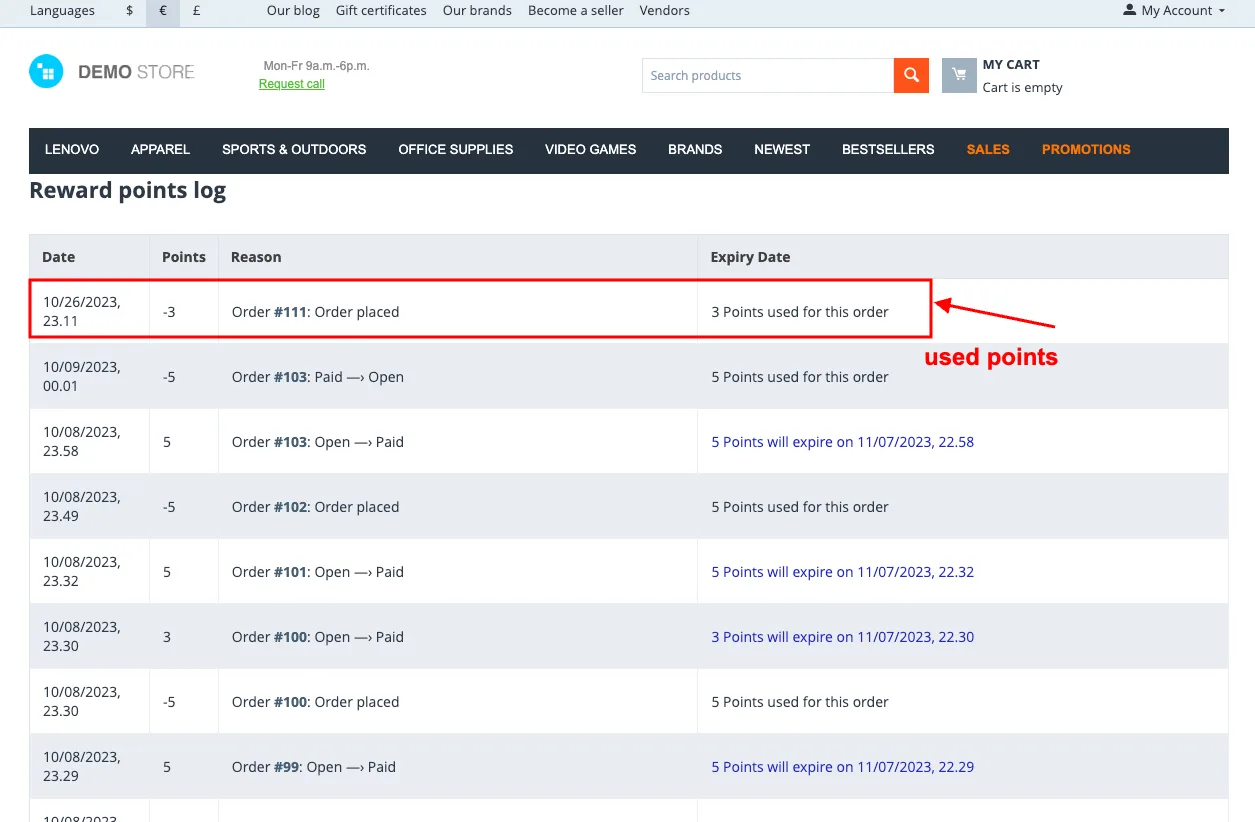
Task: Go to Sports & Outdoors category
Action: tap(294, 149)
